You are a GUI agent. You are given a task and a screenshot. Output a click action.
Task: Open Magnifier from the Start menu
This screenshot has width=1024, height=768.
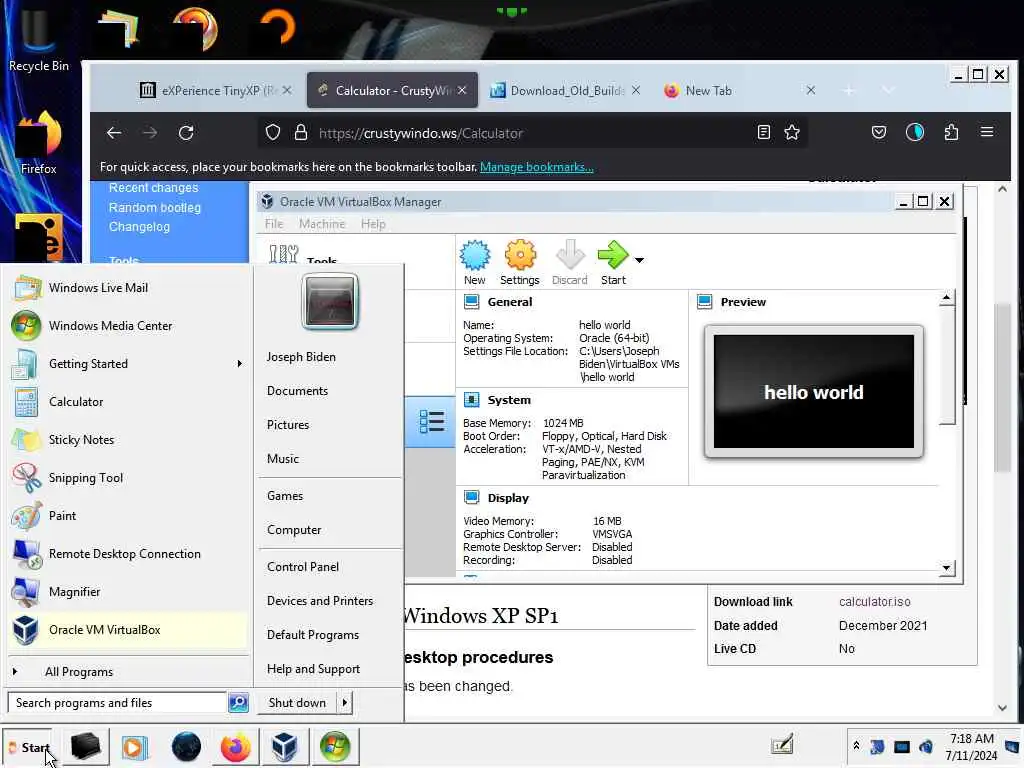(x=128, y=592)
